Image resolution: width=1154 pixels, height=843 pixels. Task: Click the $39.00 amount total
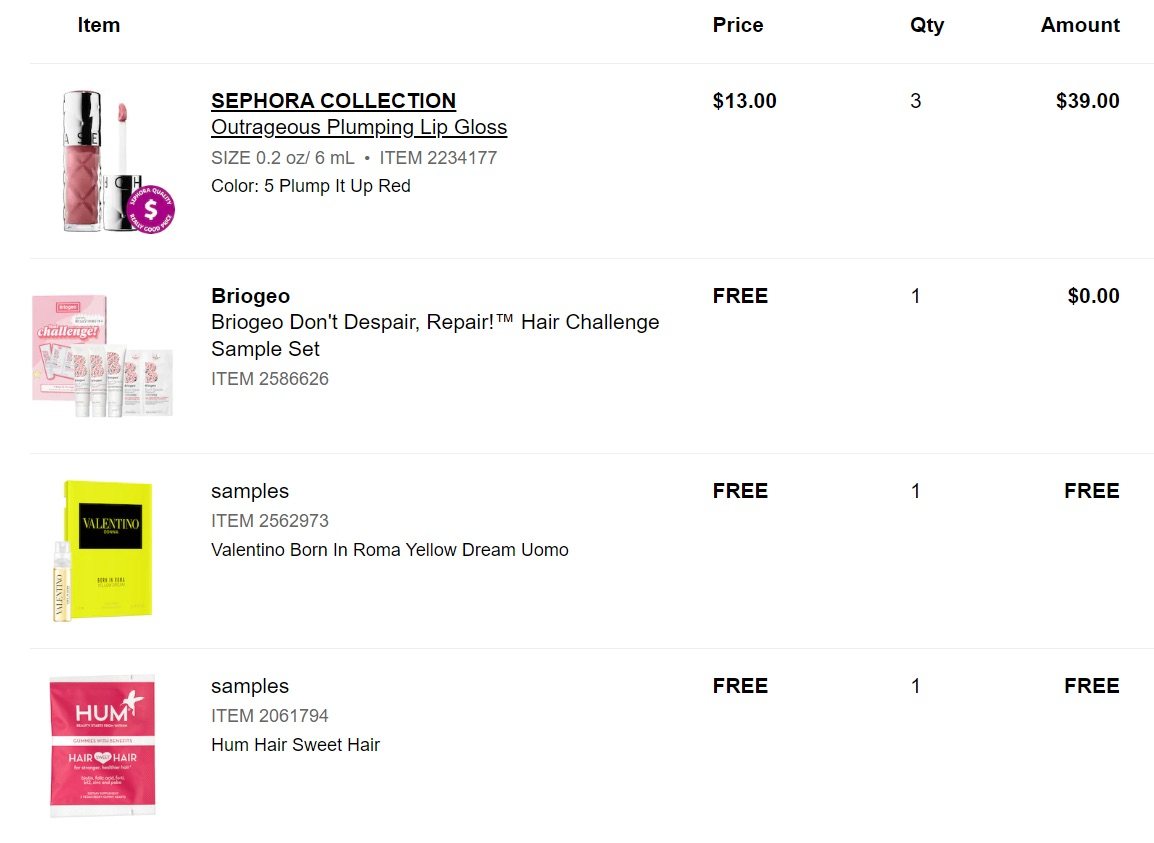pos(1088,101)
